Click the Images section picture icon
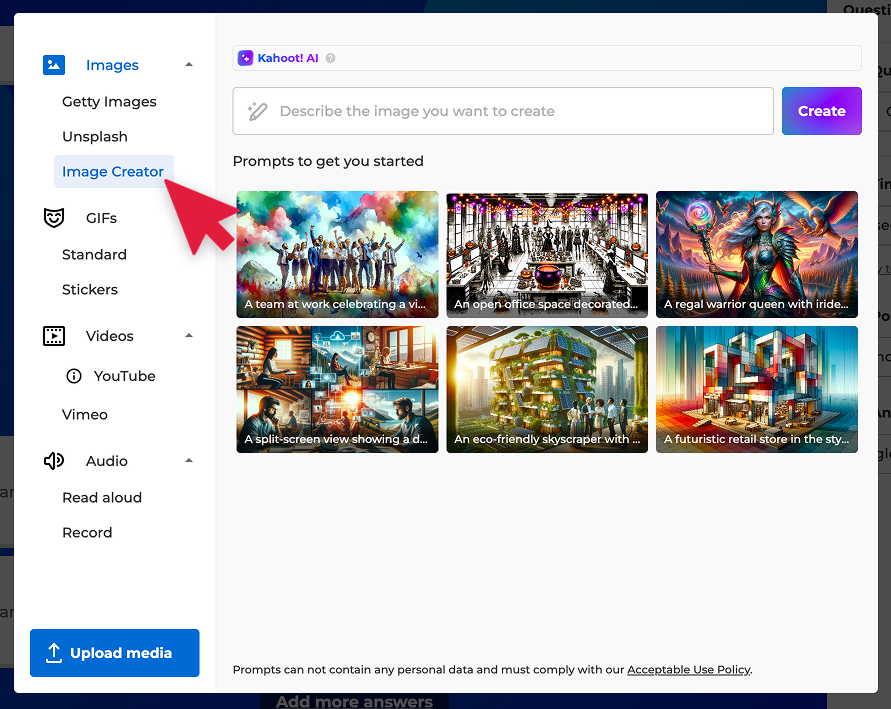The width and height of the screenshot is (891, 709). point(54,65)
